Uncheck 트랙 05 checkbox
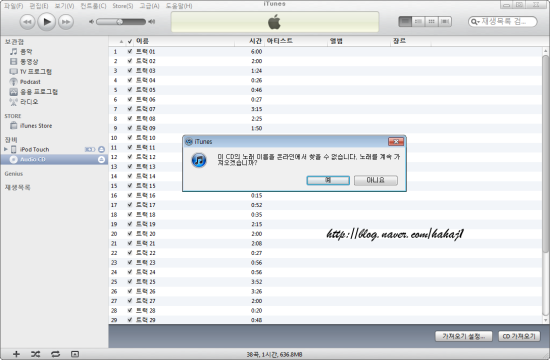Viewport: 550px width, 360px height. (x=130, y=90)
